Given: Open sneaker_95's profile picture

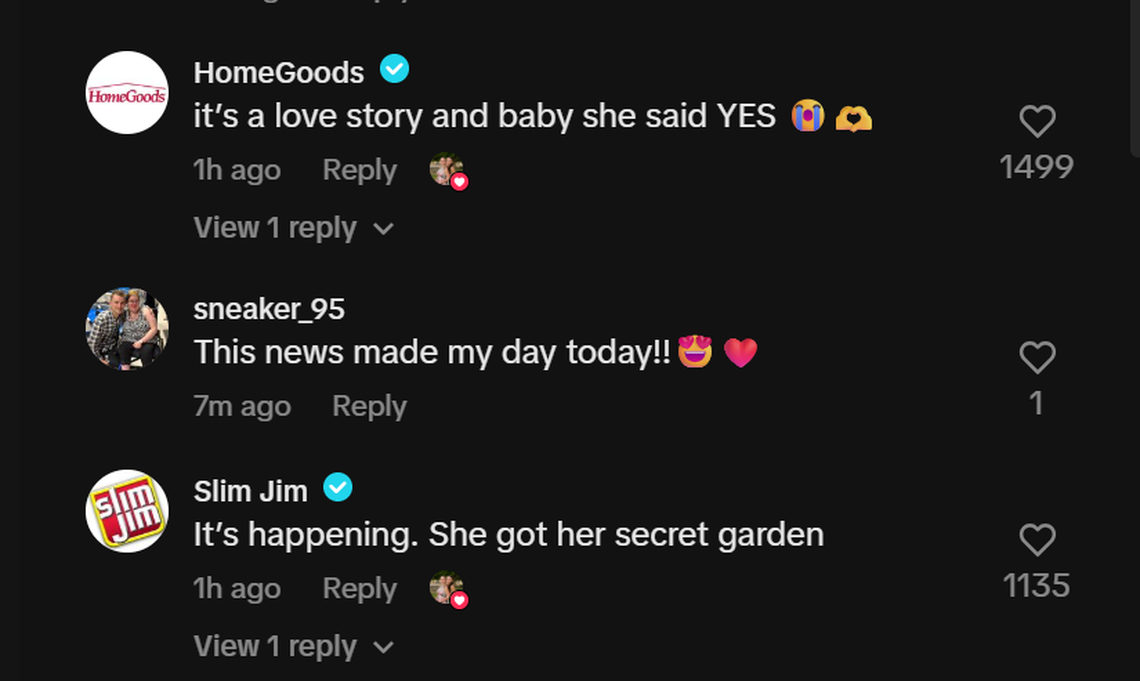Looking at the screenshot, I should tap(126, 330).
